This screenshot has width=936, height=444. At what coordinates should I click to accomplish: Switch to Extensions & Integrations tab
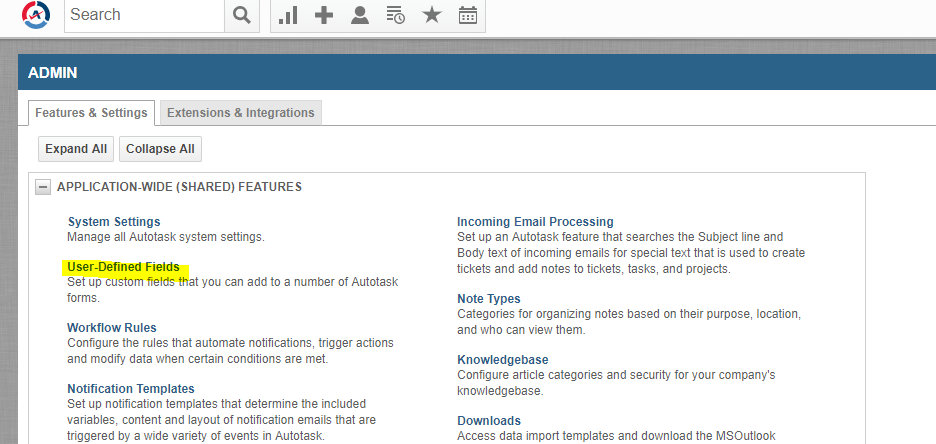point(241,113)
